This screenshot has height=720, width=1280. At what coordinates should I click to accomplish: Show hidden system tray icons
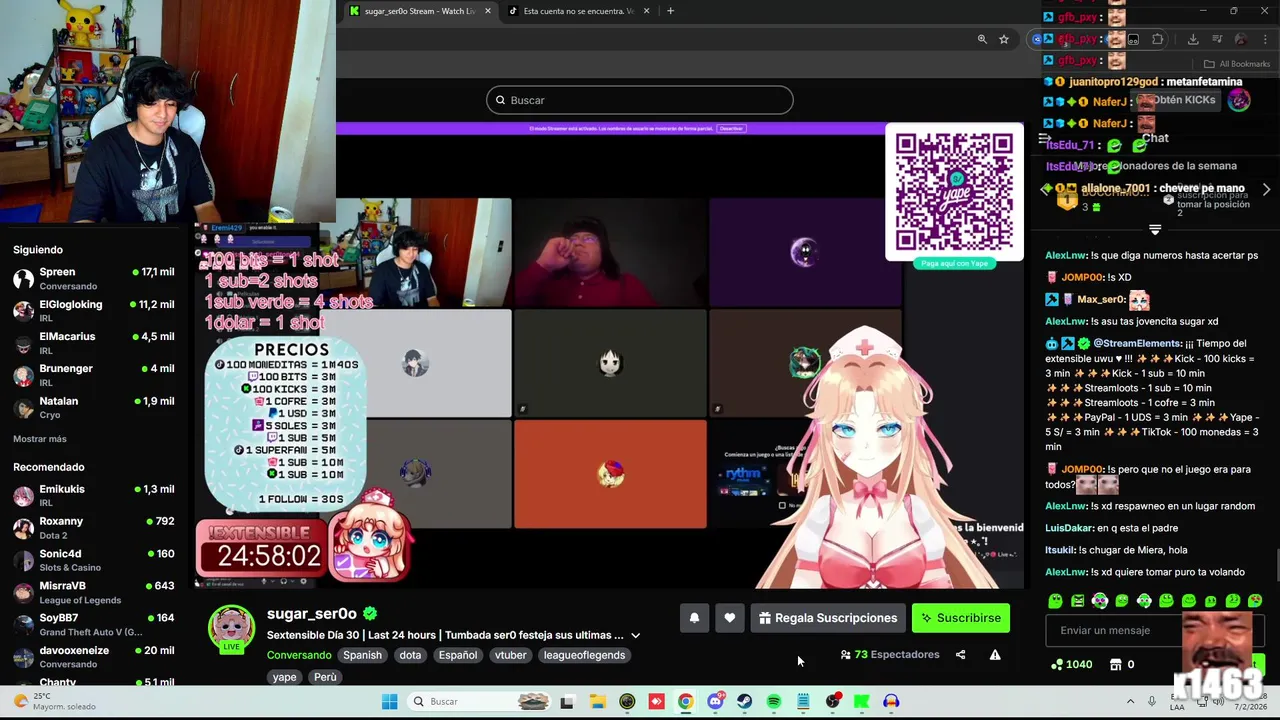pos(1130,701)
